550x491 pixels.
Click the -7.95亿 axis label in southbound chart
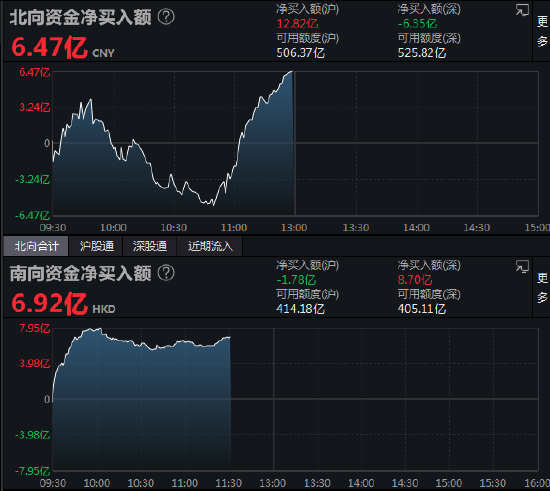click(x=32, y=471)
